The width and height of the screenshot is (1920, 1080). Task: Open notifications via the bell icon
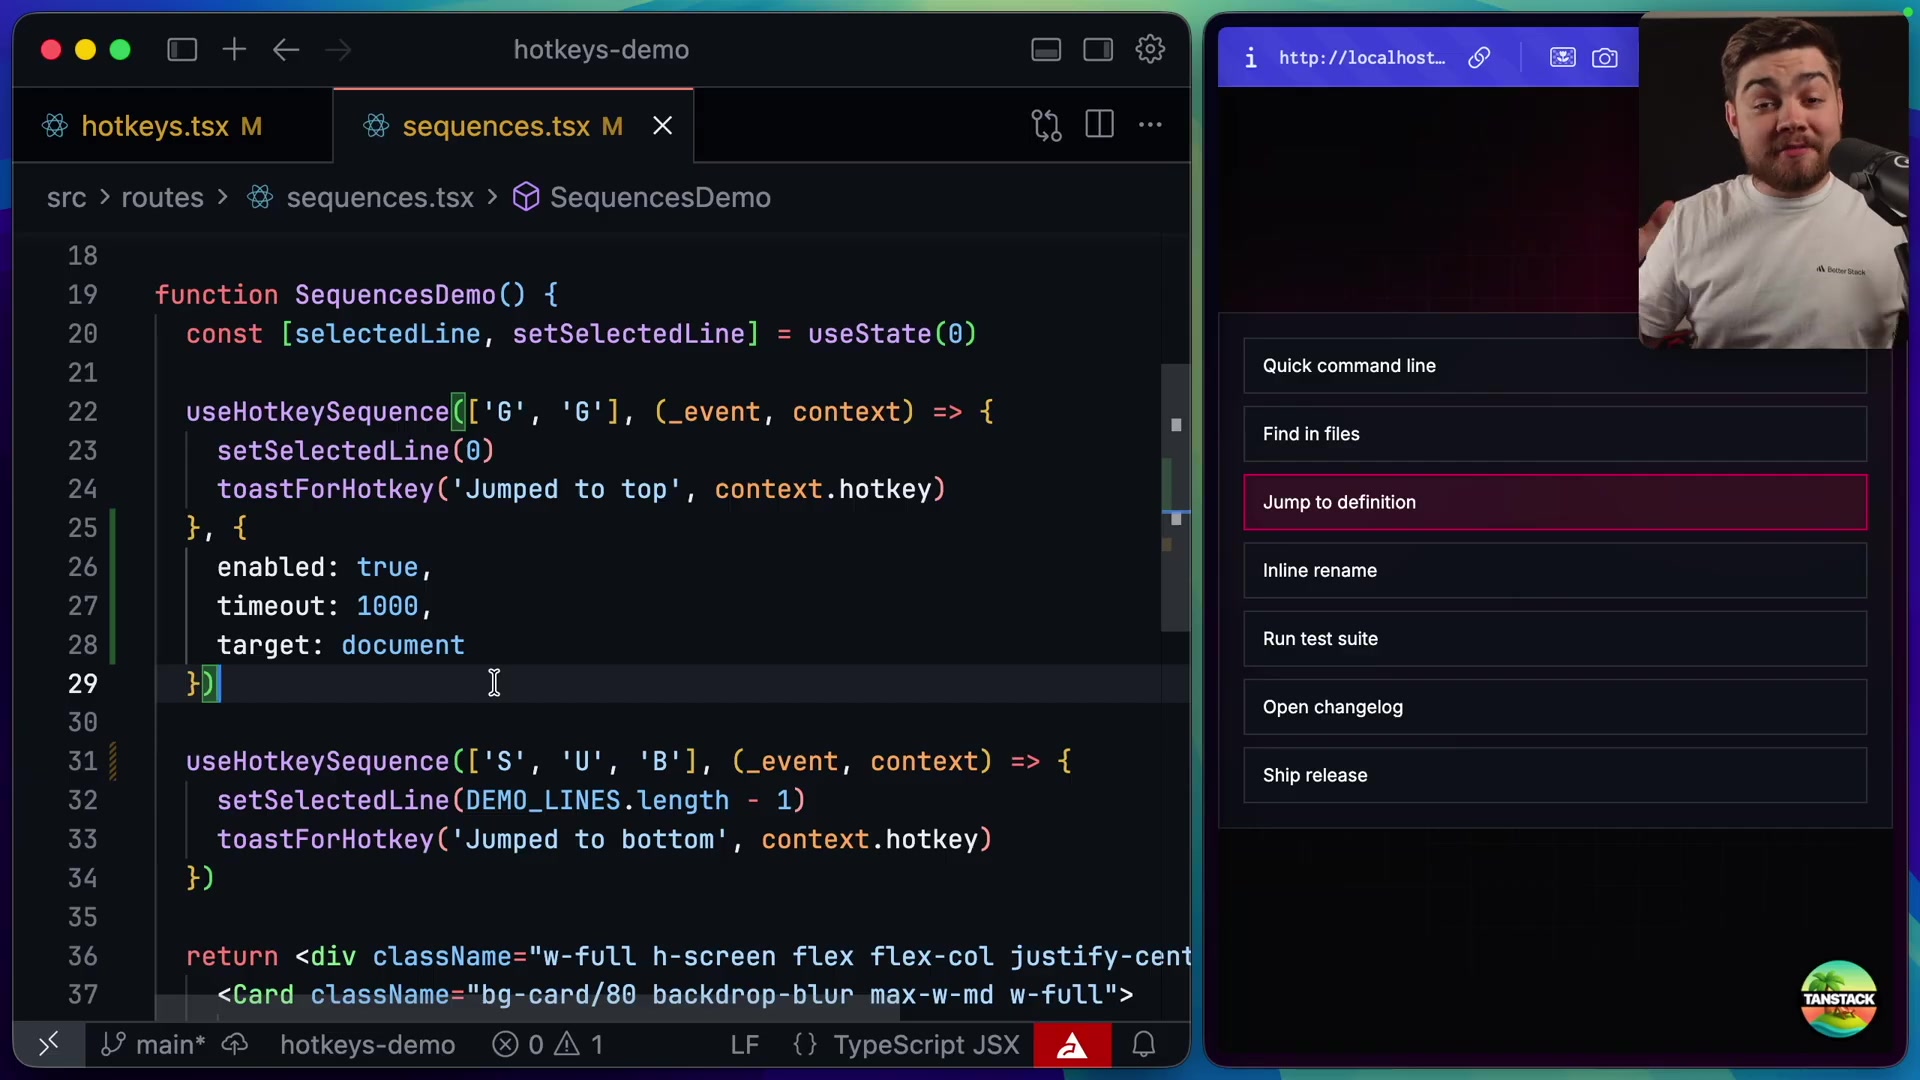(x=1144, y=1045)
